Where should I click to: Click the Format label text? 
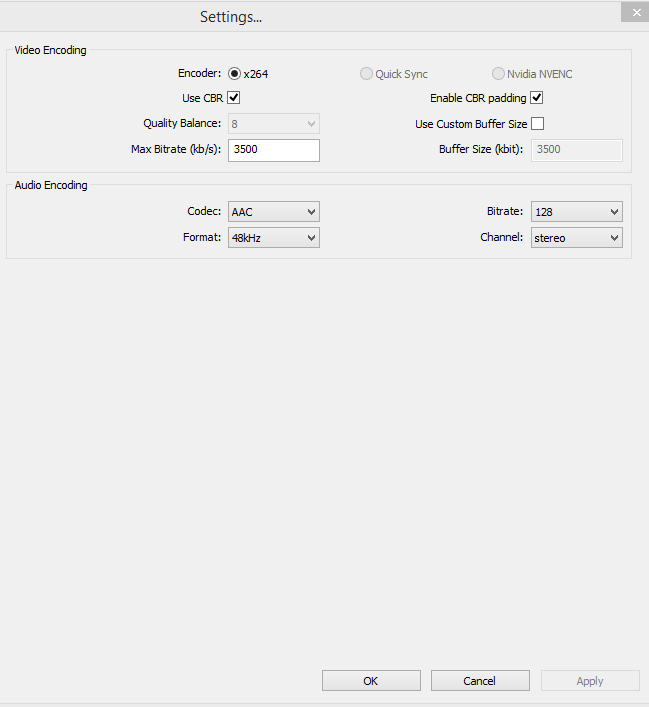pyautogui.click(x=202, y=237)
